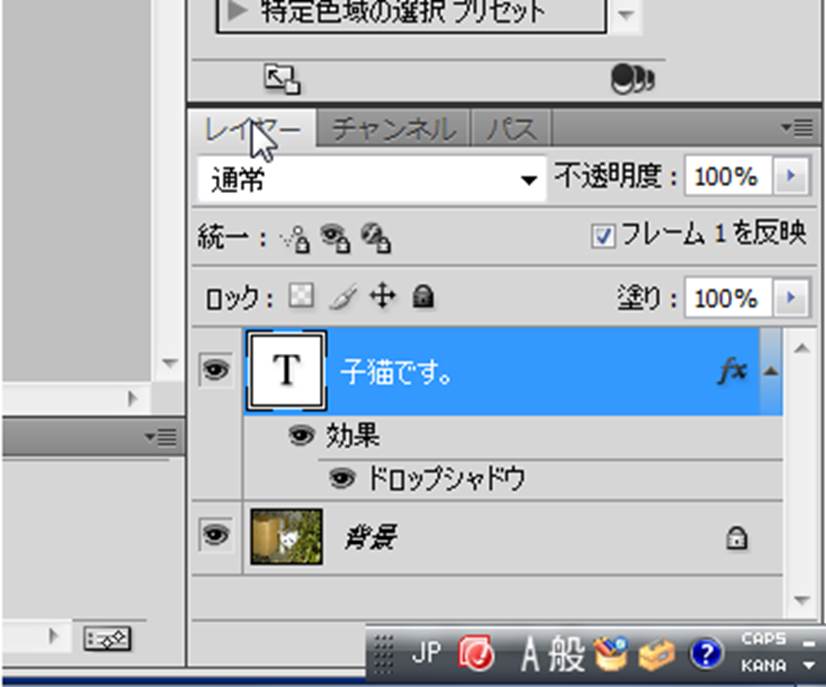Open the 通常 blend mode dropdown

pyautogui.click(x=528, y=180)
